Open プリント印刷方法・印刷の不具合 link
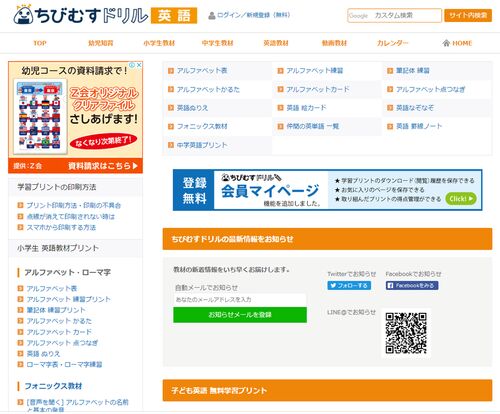This screenshot has height=414, width=500. click(74, 205)
